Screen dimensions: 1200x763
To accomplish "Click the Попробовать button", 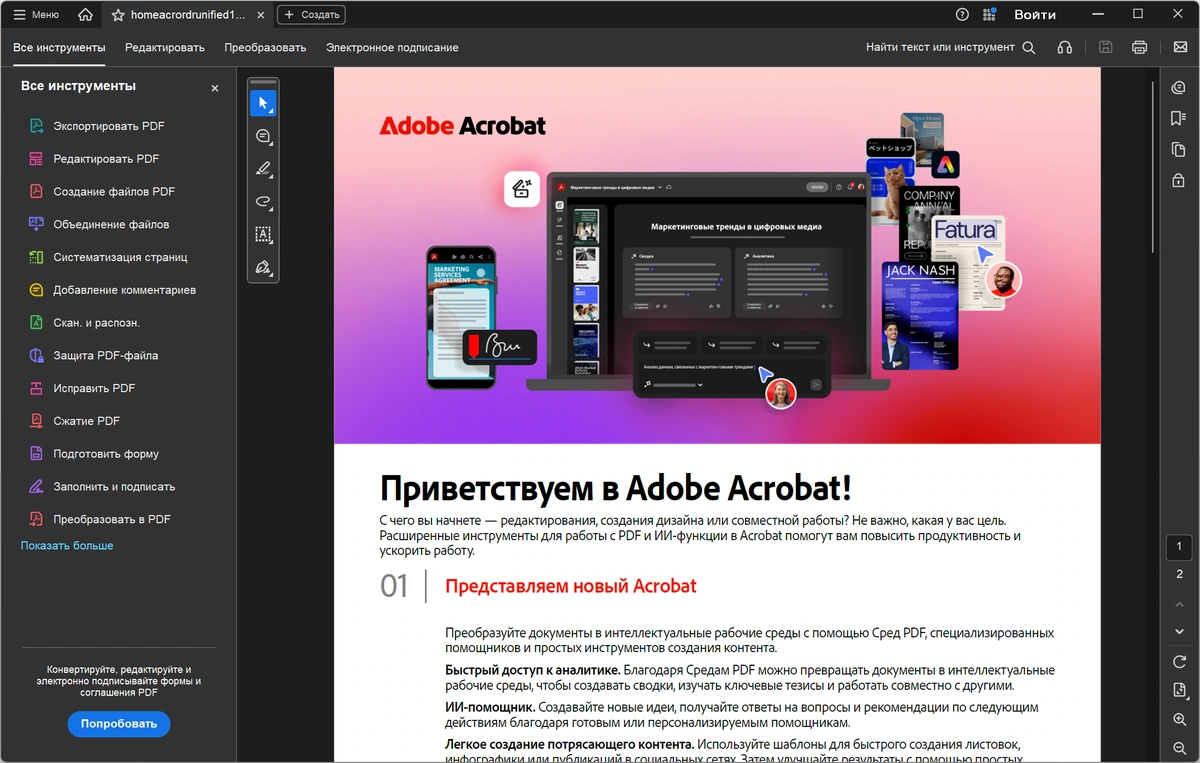I will pos(119,724).
